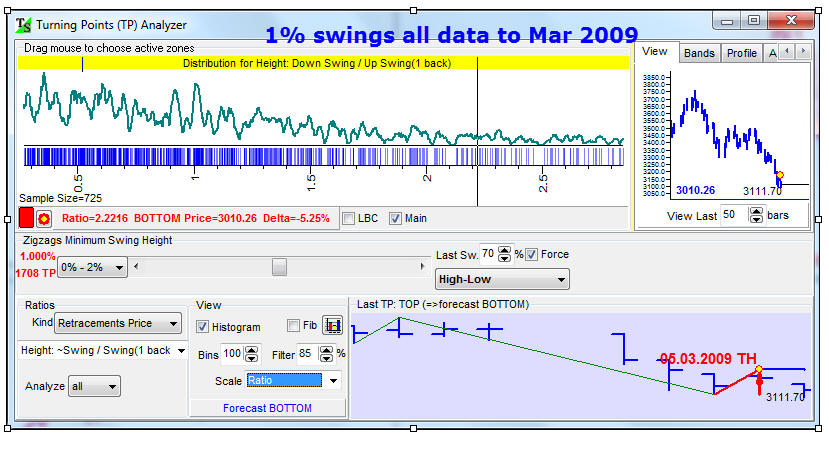Click the red square color indicator
This screenshot has width=829, height=456.
coord(27,218)
